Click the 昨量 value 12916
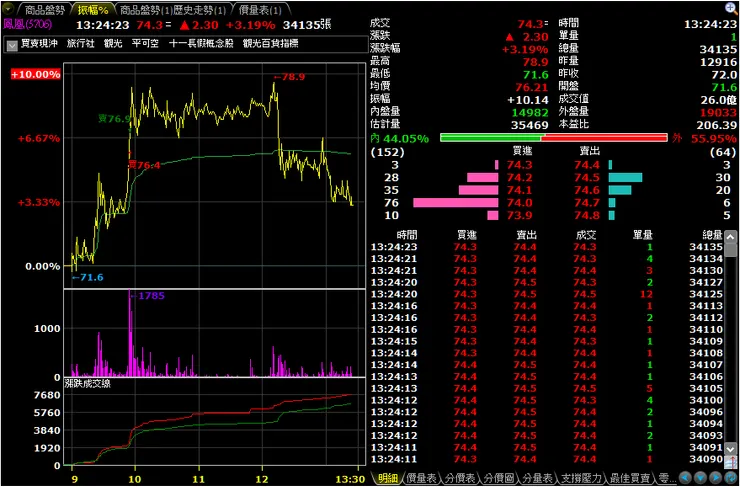The image size is (740, 487). [718, 61]
